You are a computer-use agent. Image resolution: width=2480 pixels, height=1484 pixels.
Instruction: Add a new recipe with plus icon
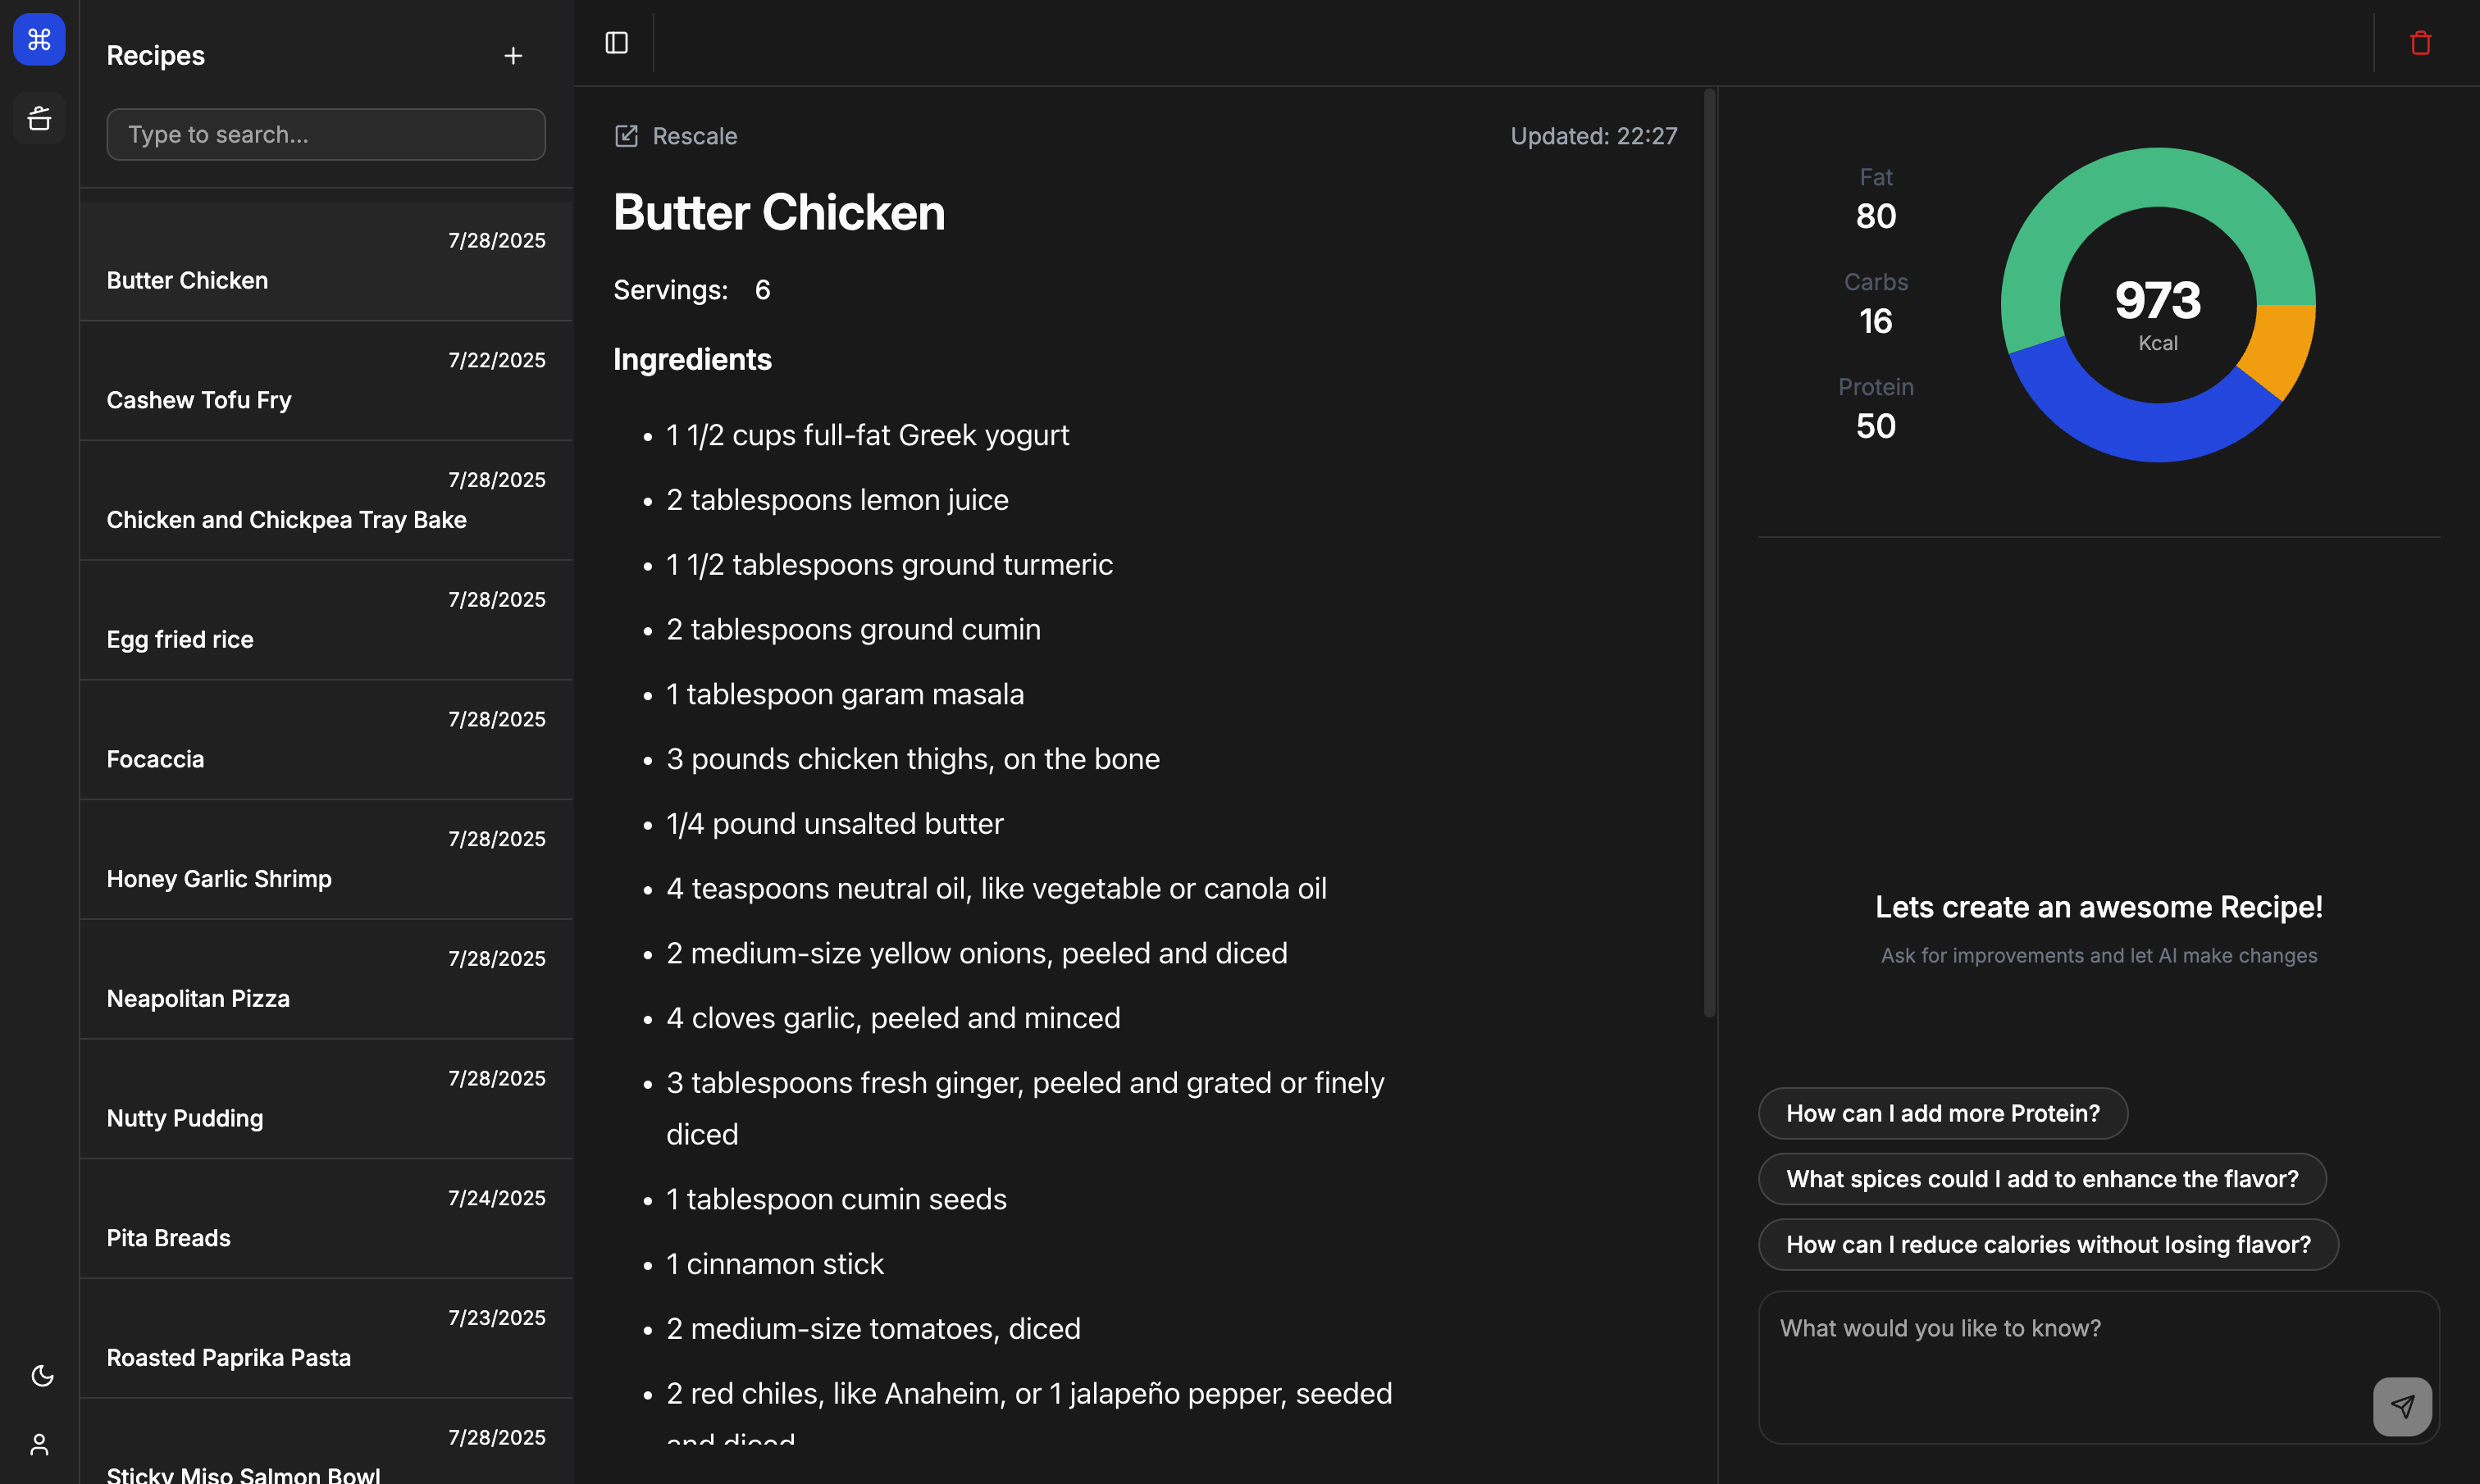tap(513, 56)
